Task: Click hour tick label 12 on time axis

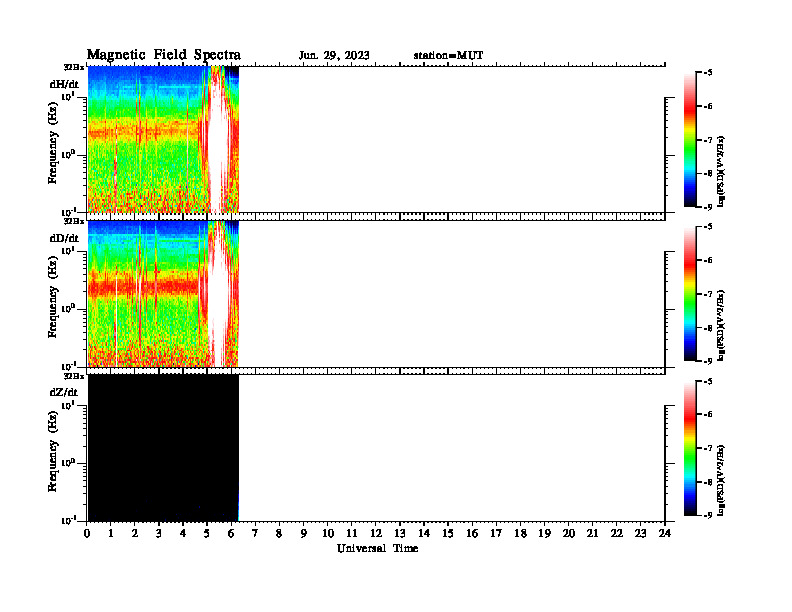Action: point(376,533)
